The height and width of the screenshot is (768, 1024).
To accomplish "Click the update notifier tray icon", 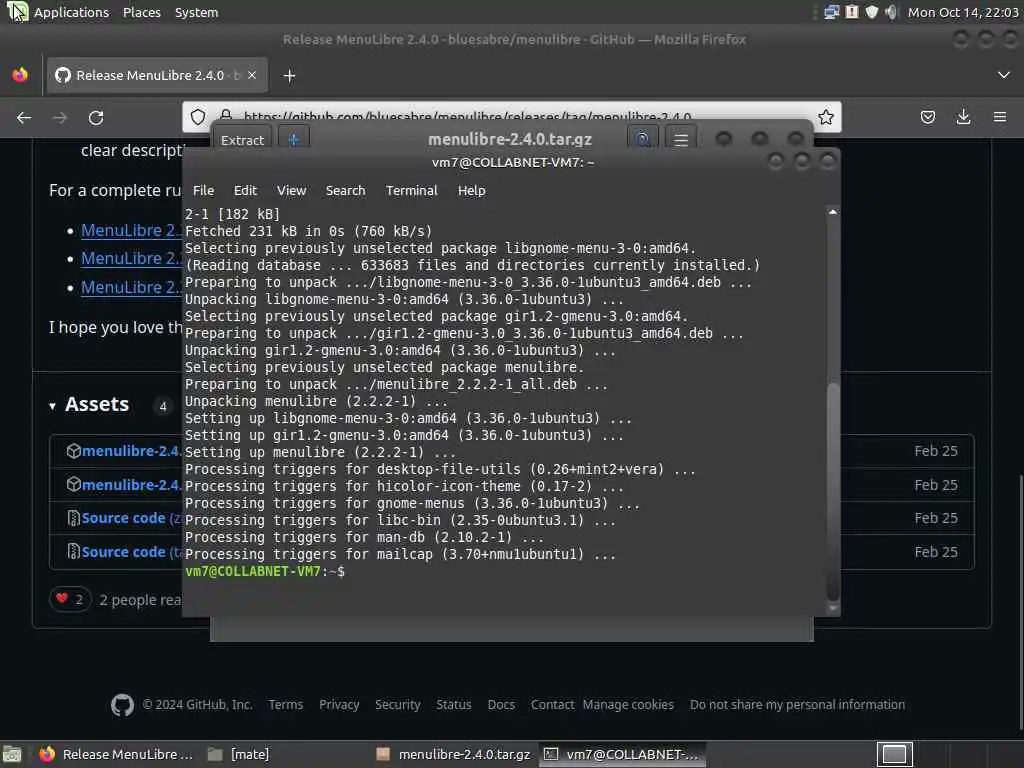I will coord(852,12).
